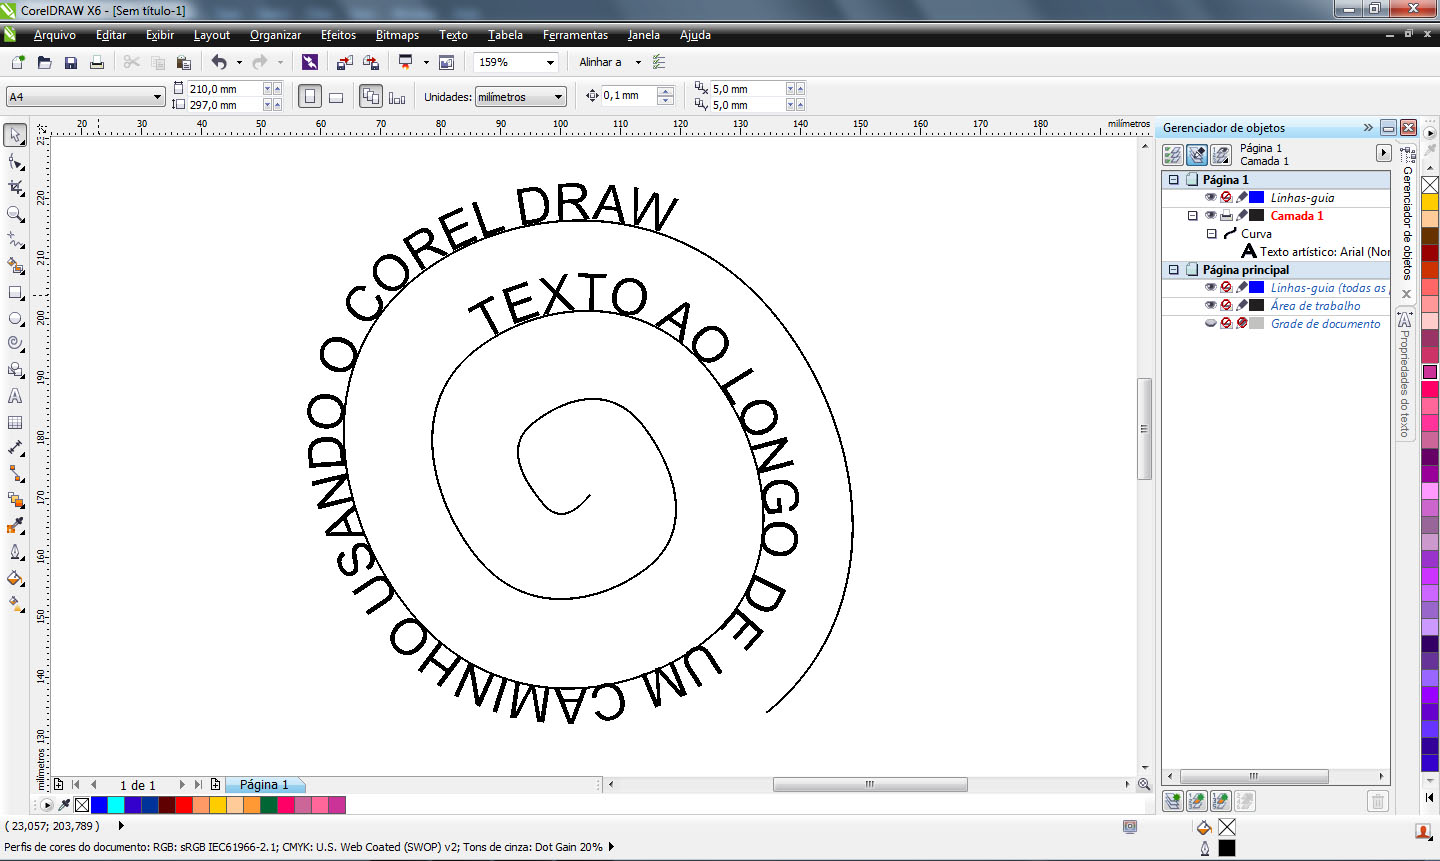Open the Ferramentas menu

[x=575, y=35]
